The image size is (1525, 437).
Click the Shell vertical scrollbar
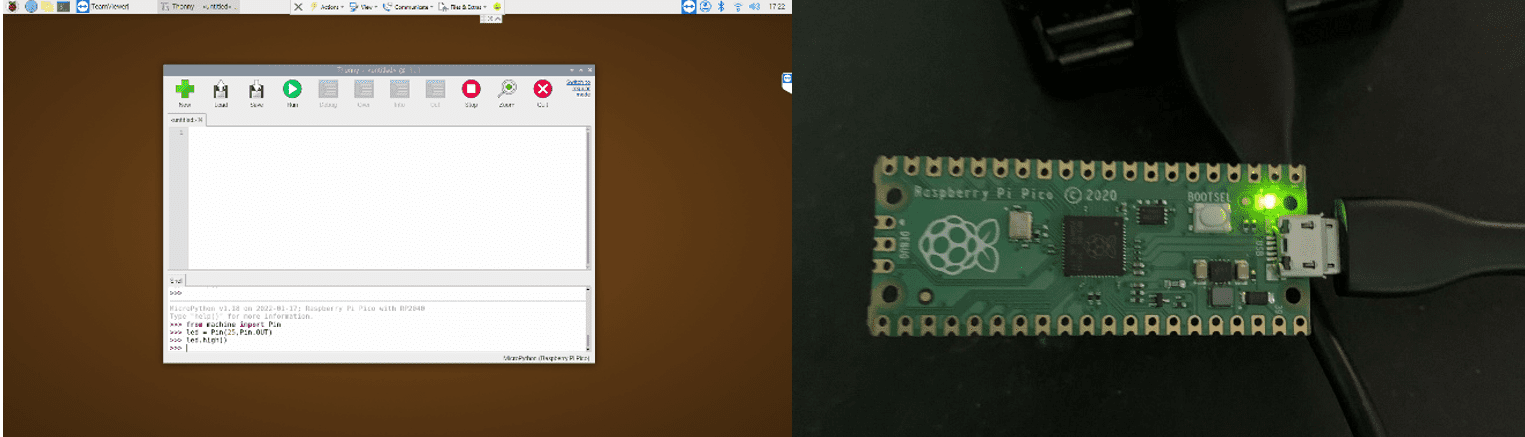(588, 319)
